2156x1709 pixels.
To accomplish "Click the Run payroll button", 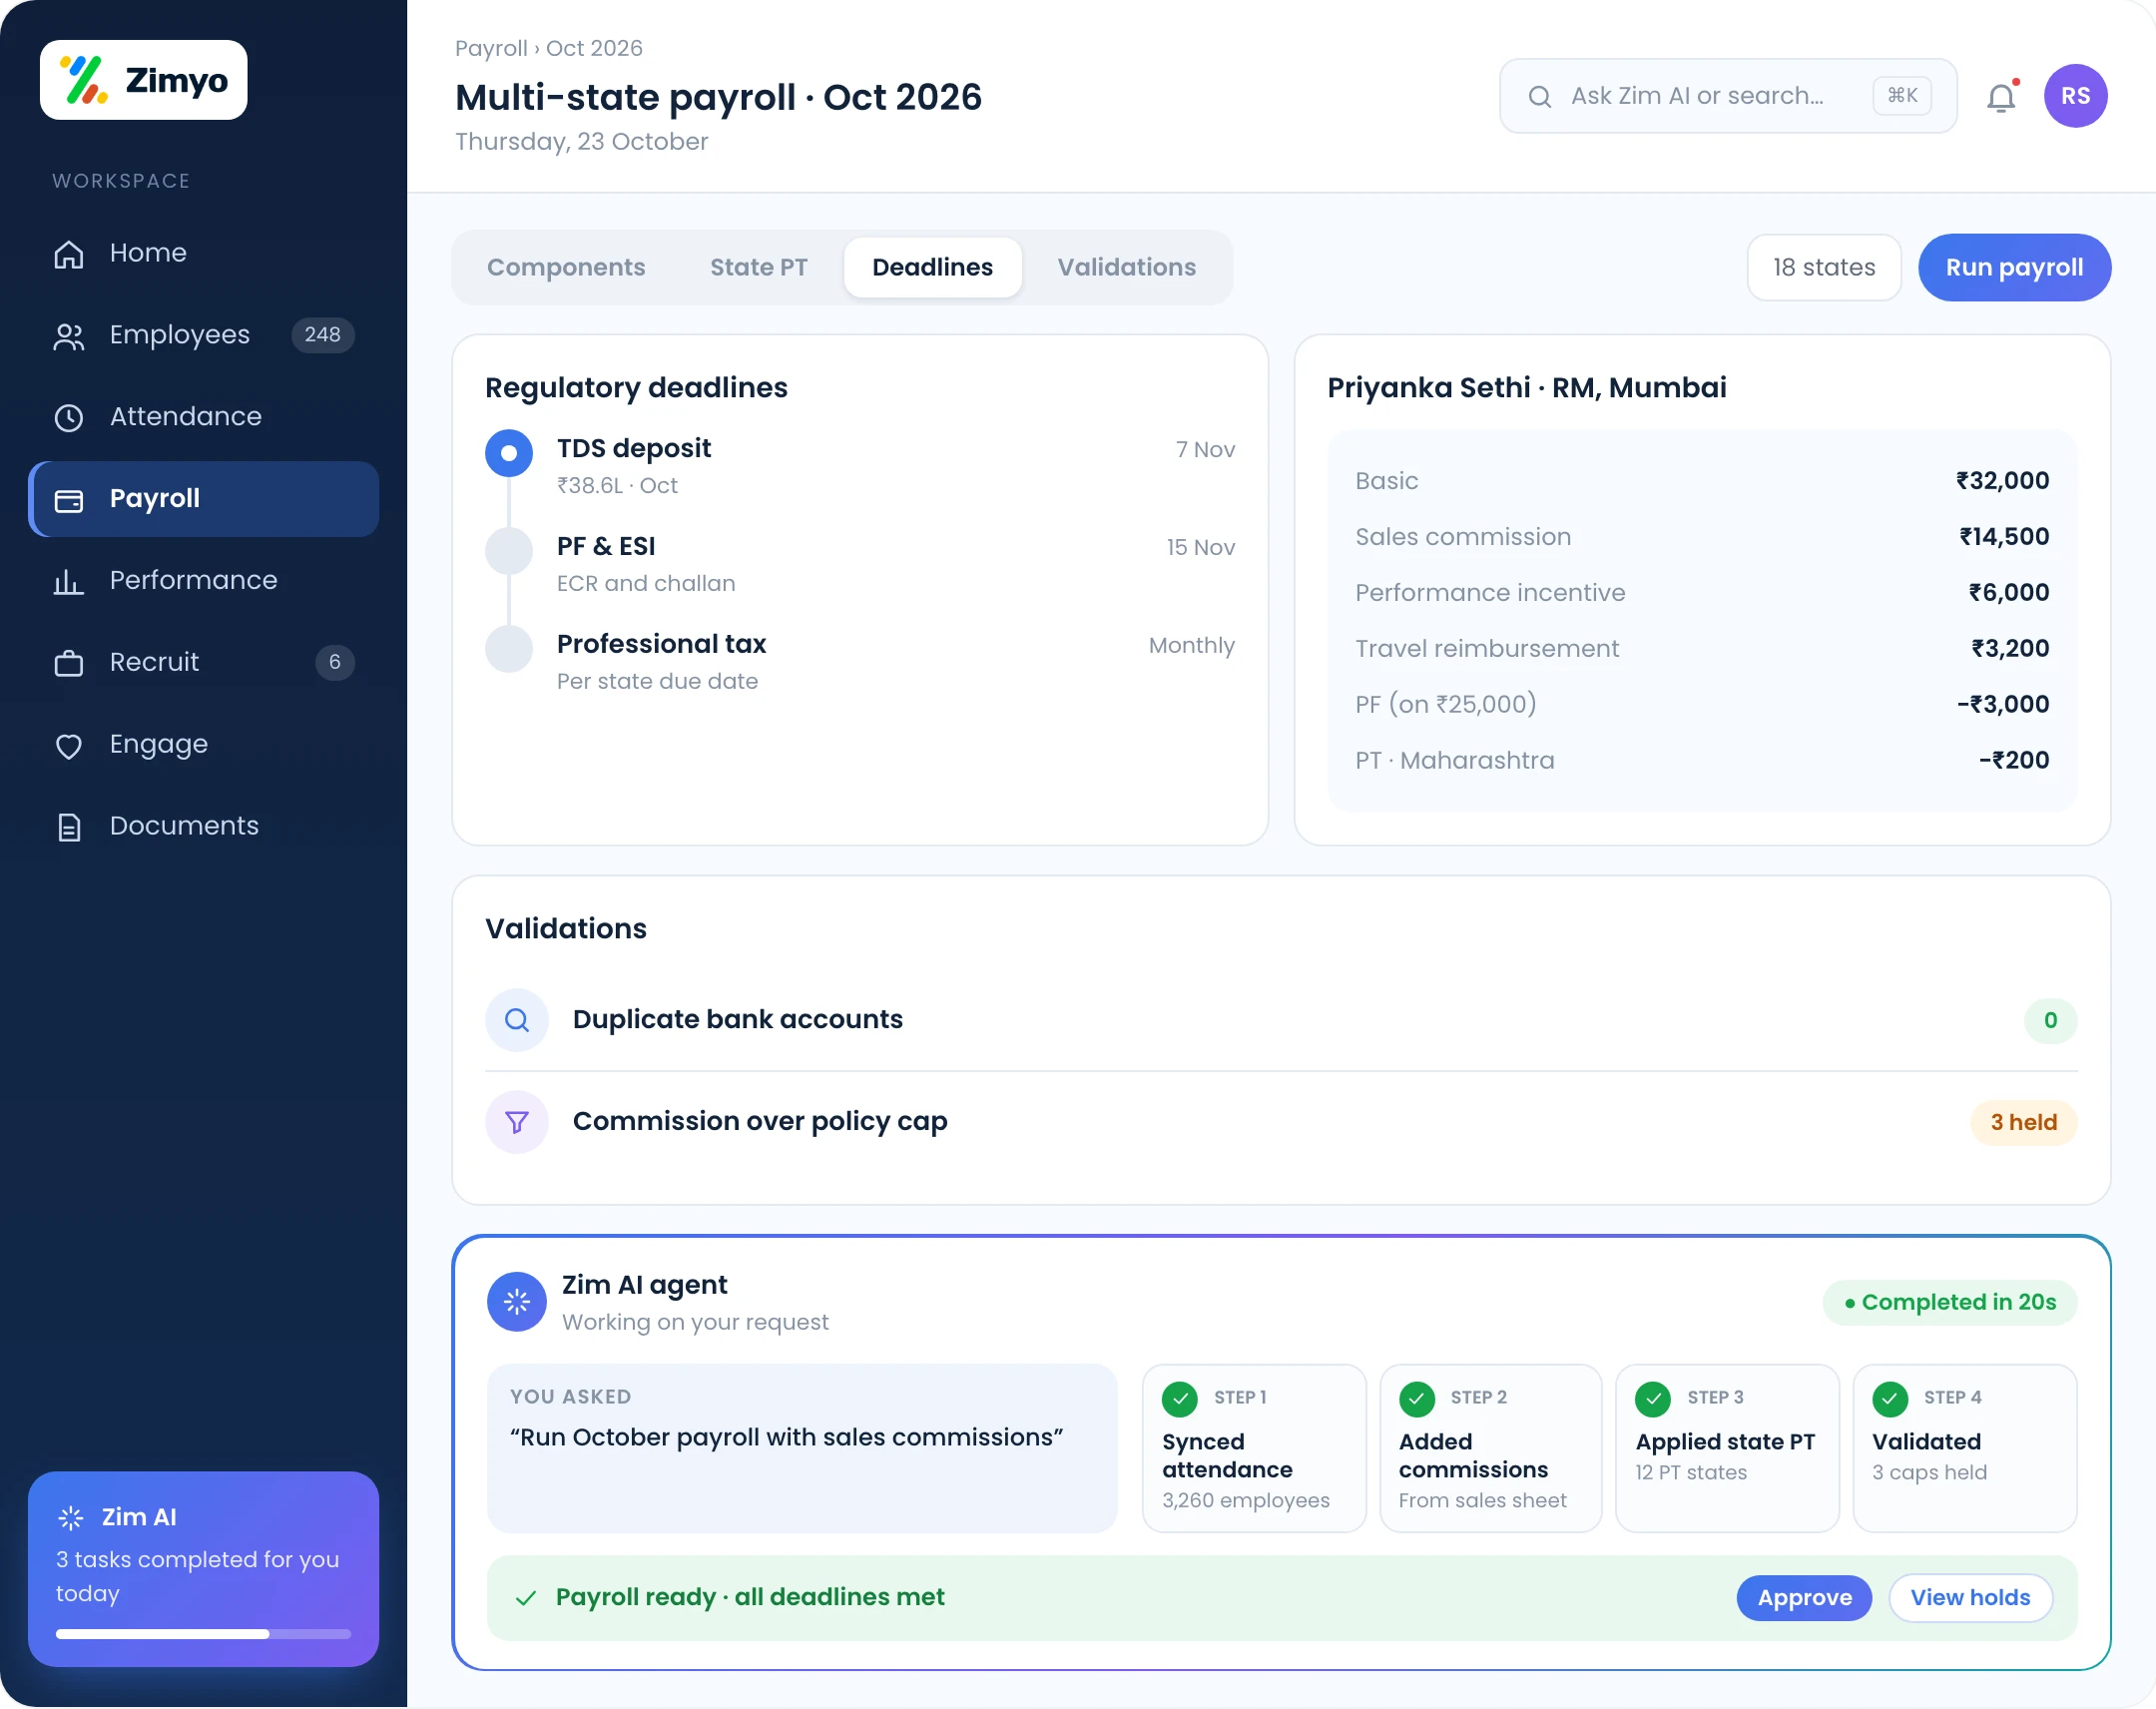I will 2014,267.
